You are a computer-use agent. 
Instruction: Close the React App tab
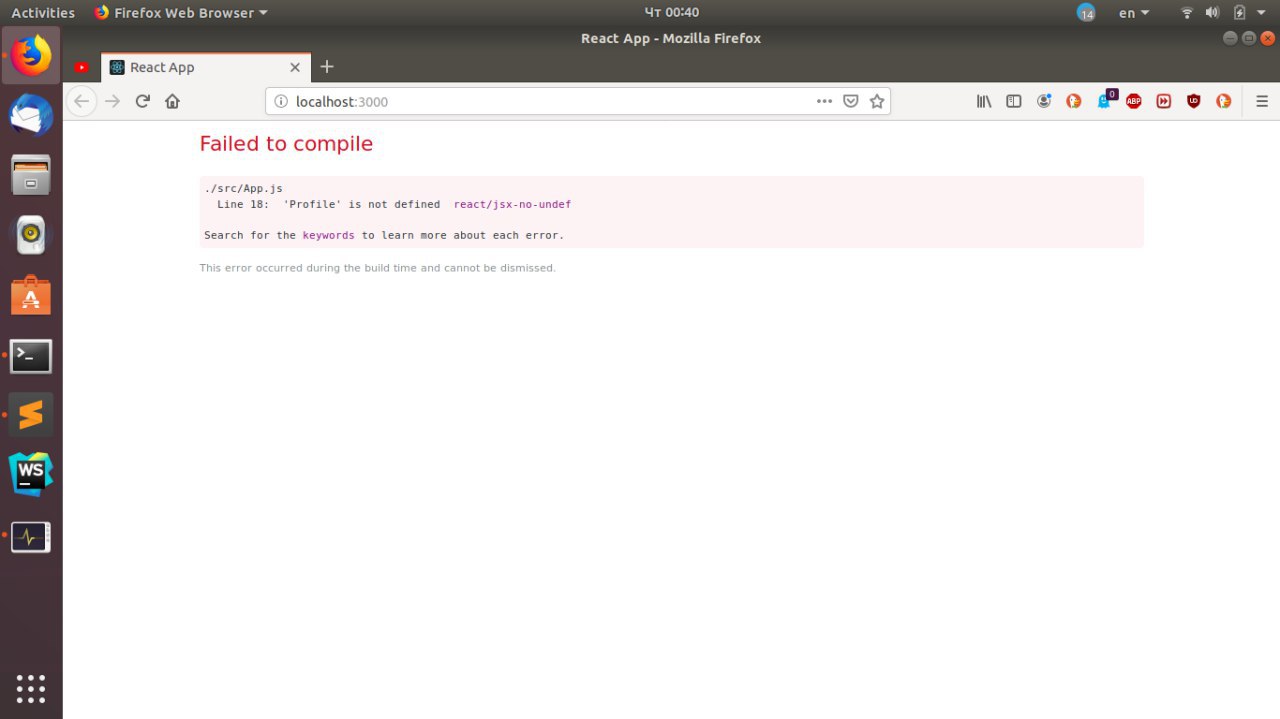(x=295, y=67)
